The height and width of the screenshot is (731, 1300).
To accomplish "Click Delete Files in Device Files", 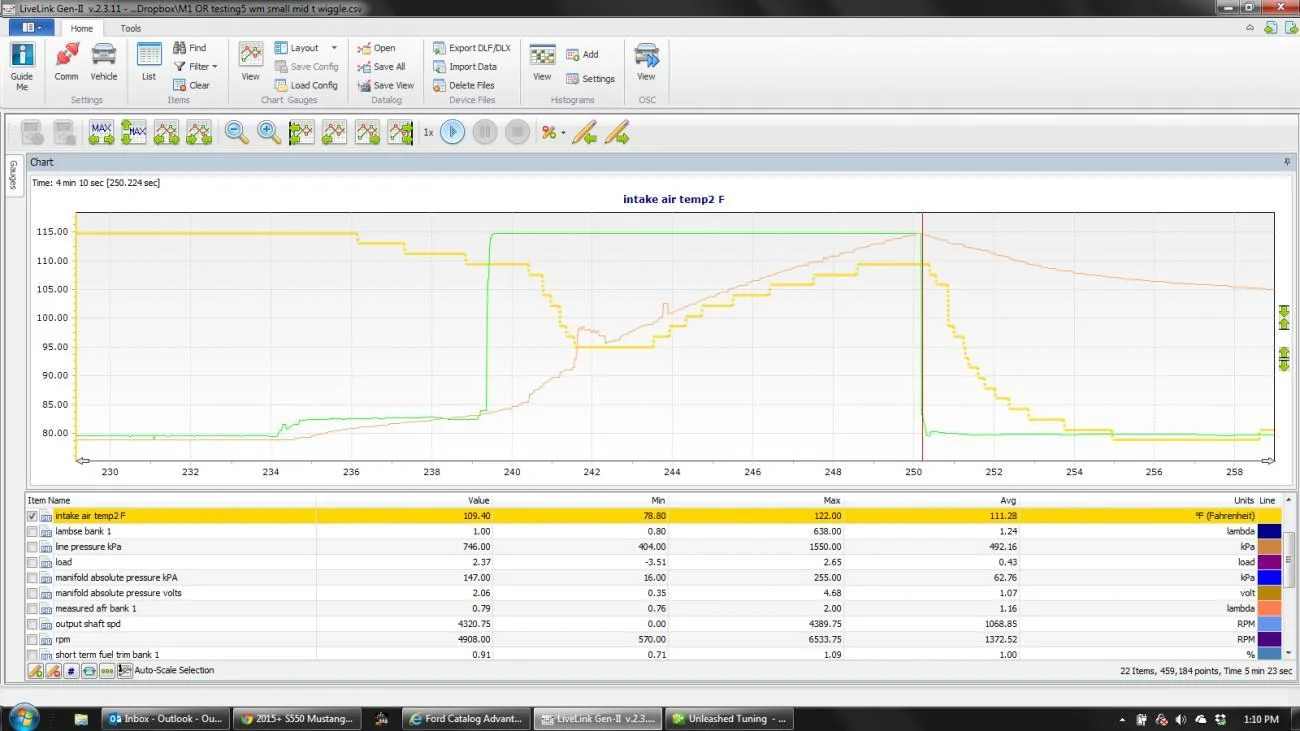I will tap(464, 85).
